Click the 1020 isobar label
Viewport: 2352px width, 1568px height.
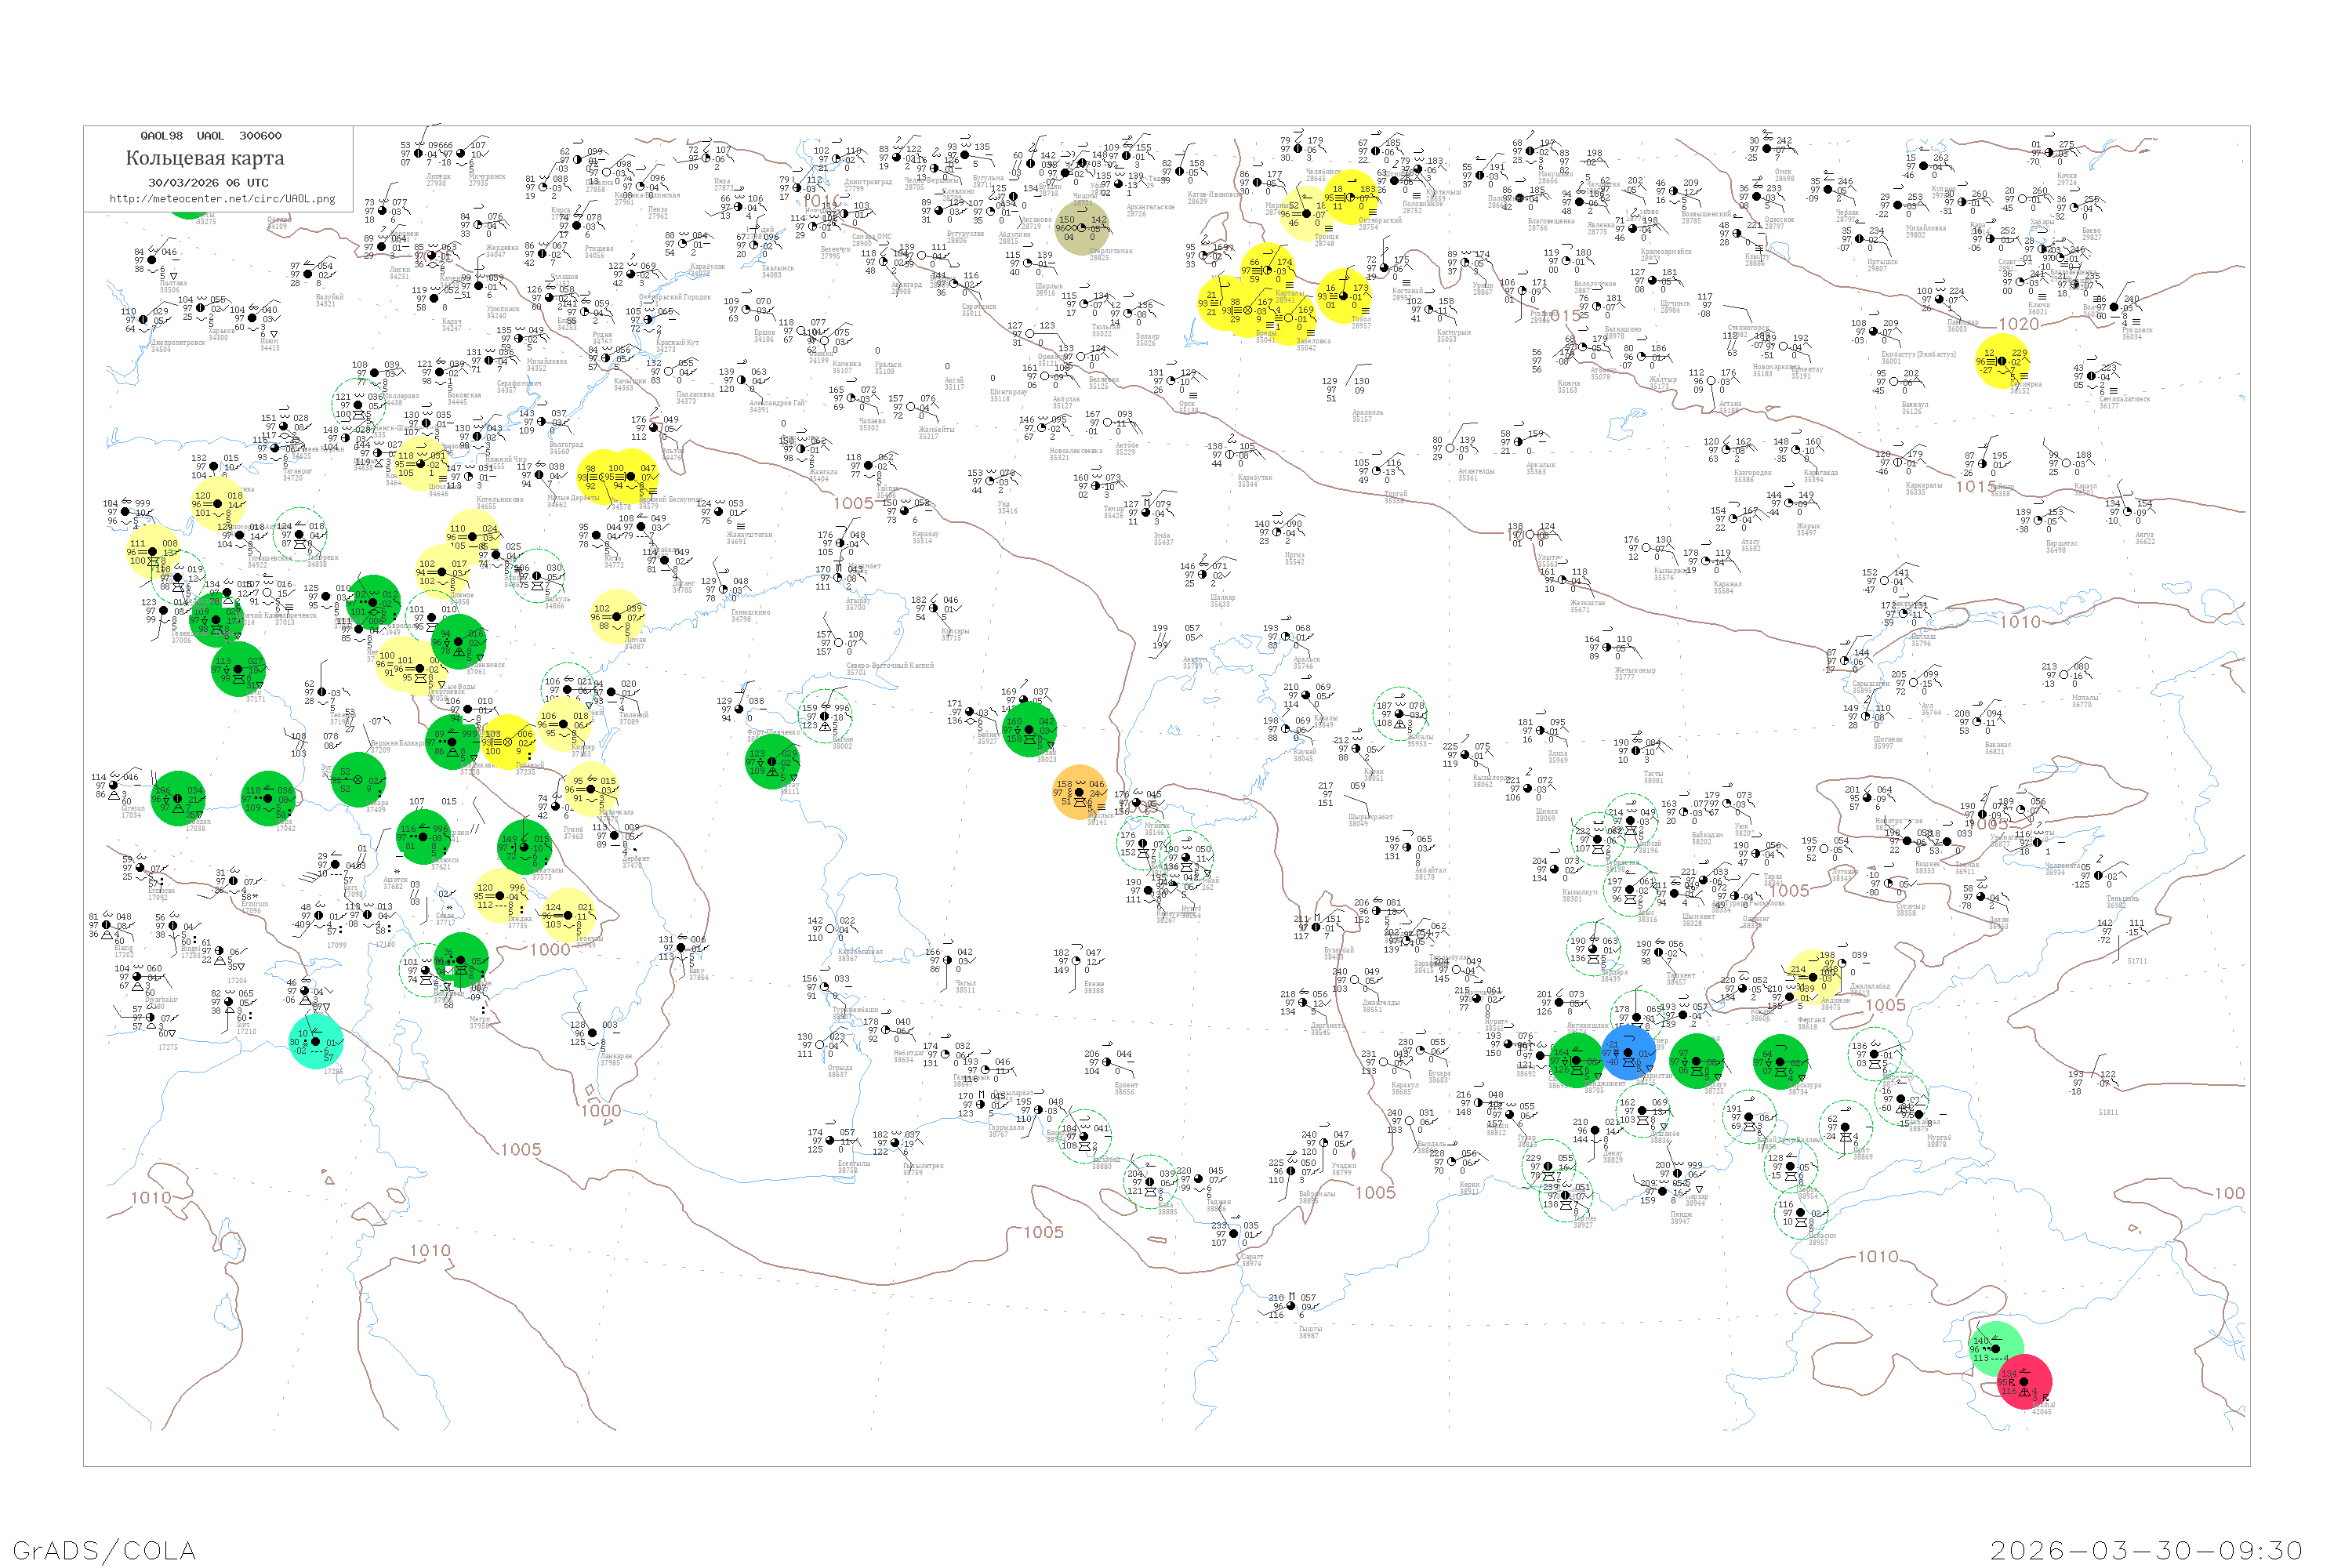click(2018, 324)
